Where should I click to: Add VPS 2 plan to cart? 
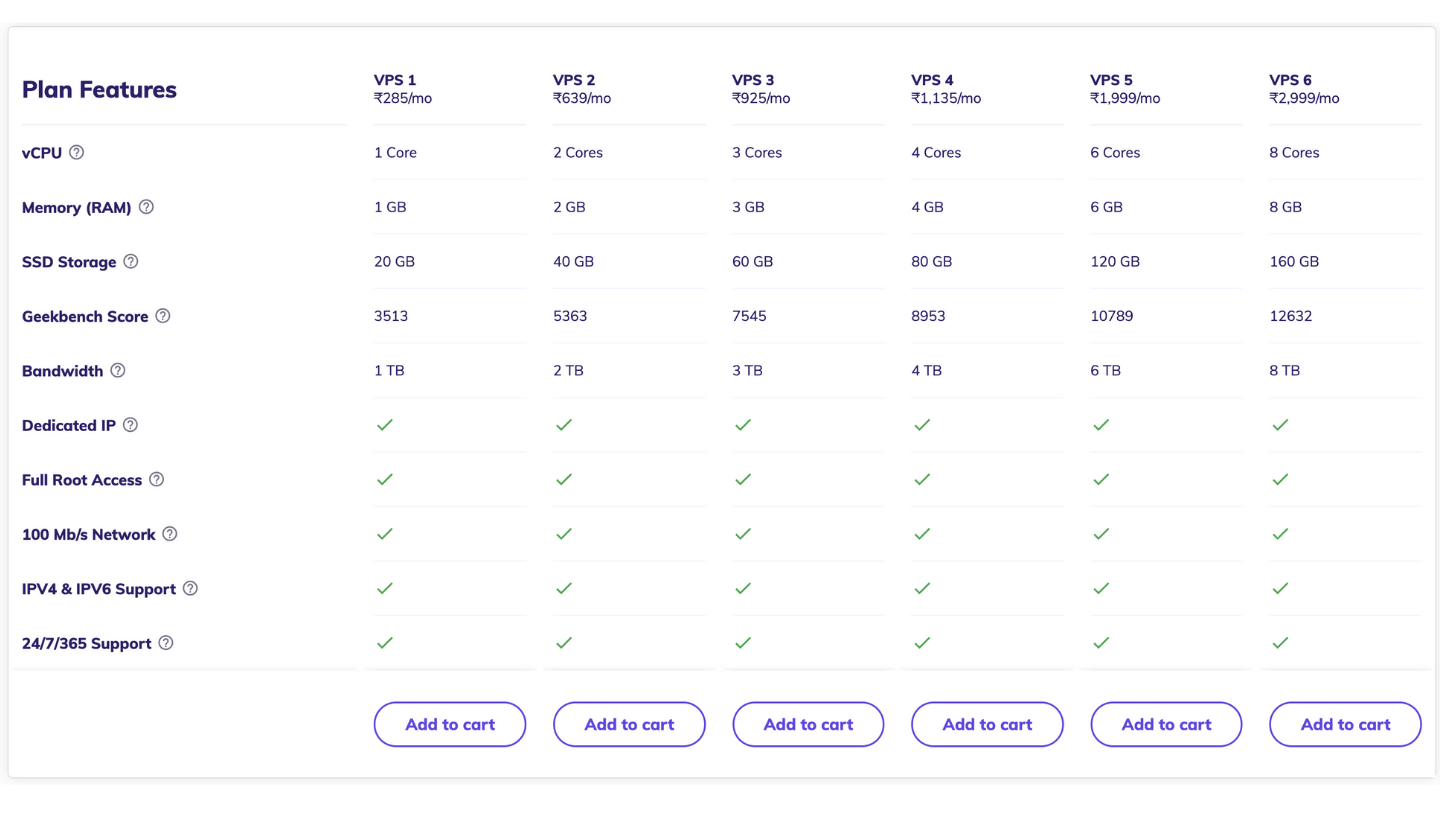pyautogui.click(x=629, y=724)
